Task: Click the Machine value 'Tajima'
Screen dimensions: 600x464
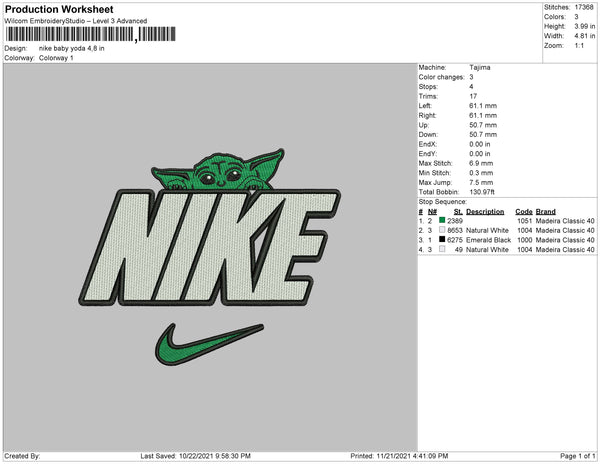Action: point(480,67)
